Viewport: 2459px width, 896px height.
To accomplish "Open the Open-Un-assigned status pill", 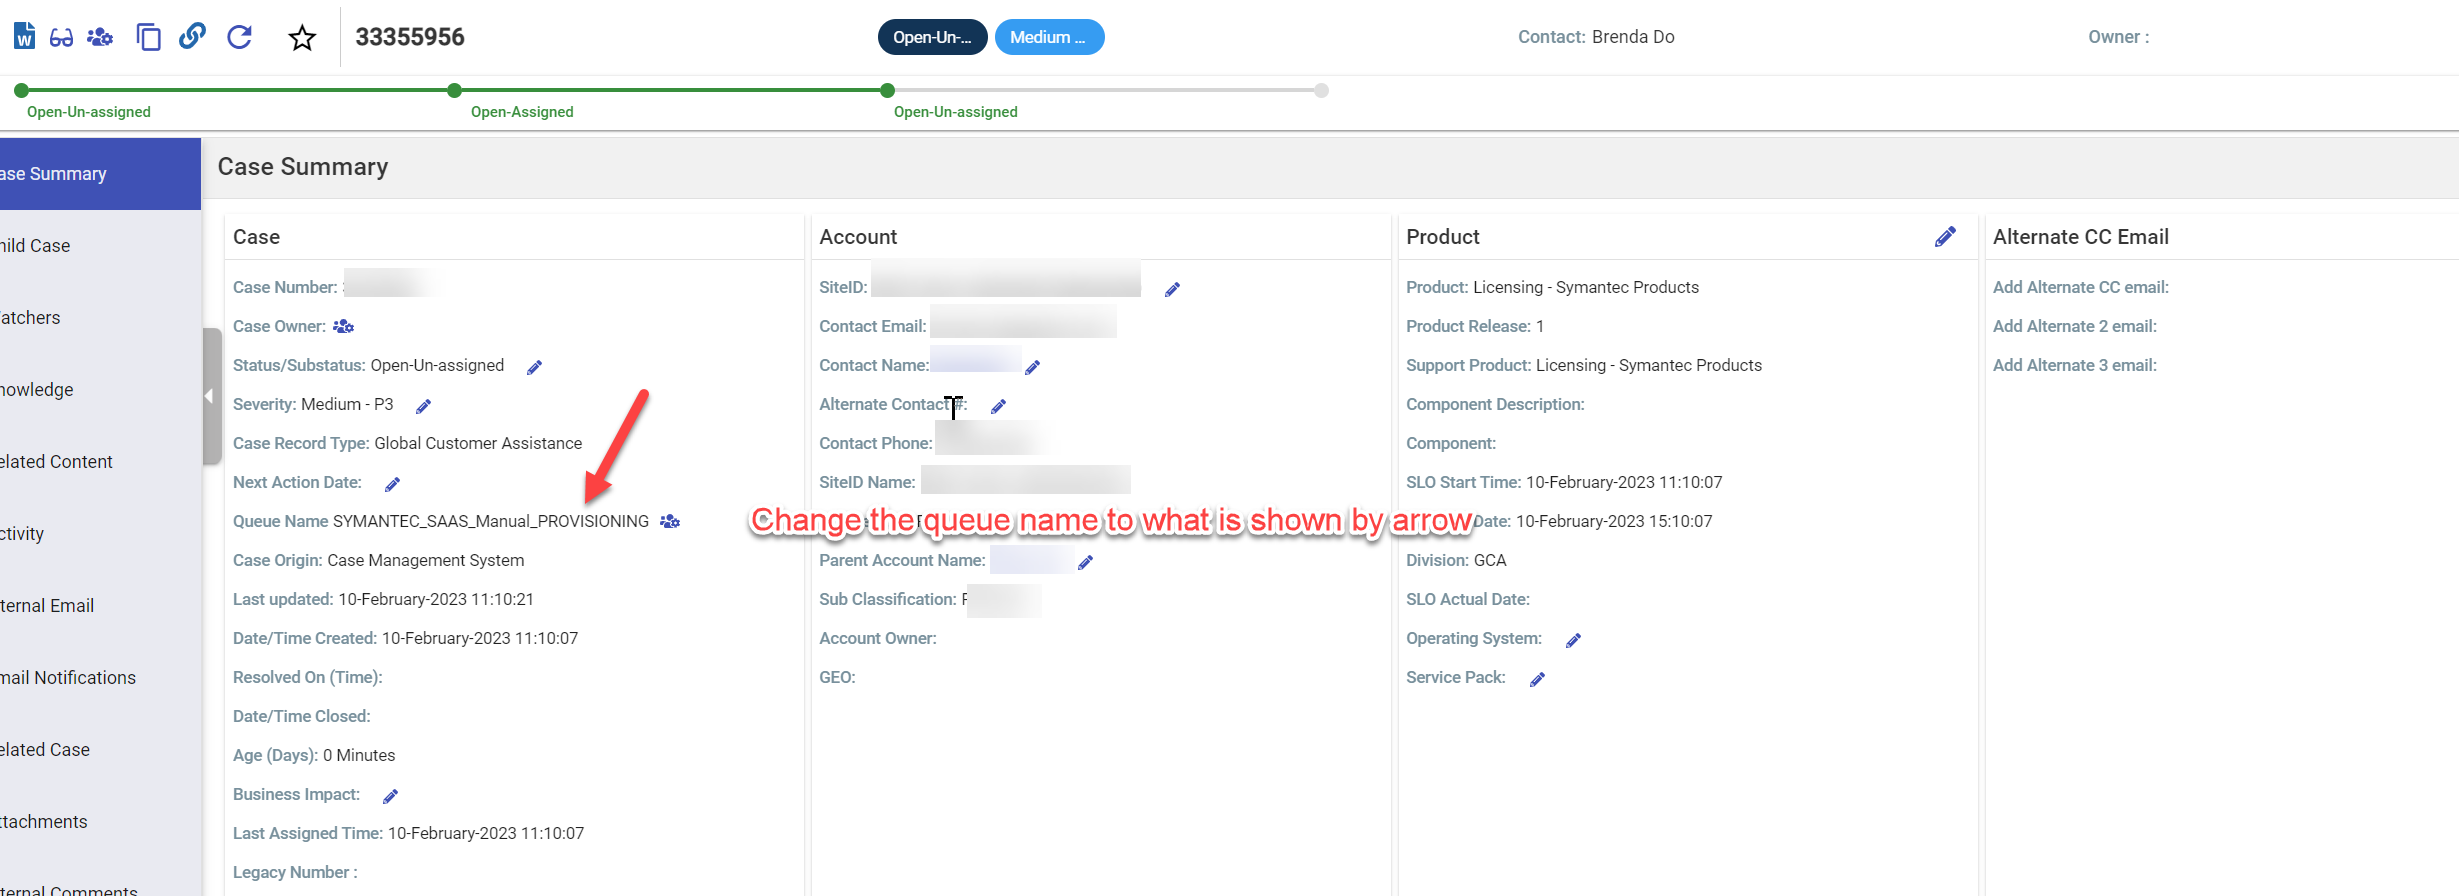I will coord(932,37).
